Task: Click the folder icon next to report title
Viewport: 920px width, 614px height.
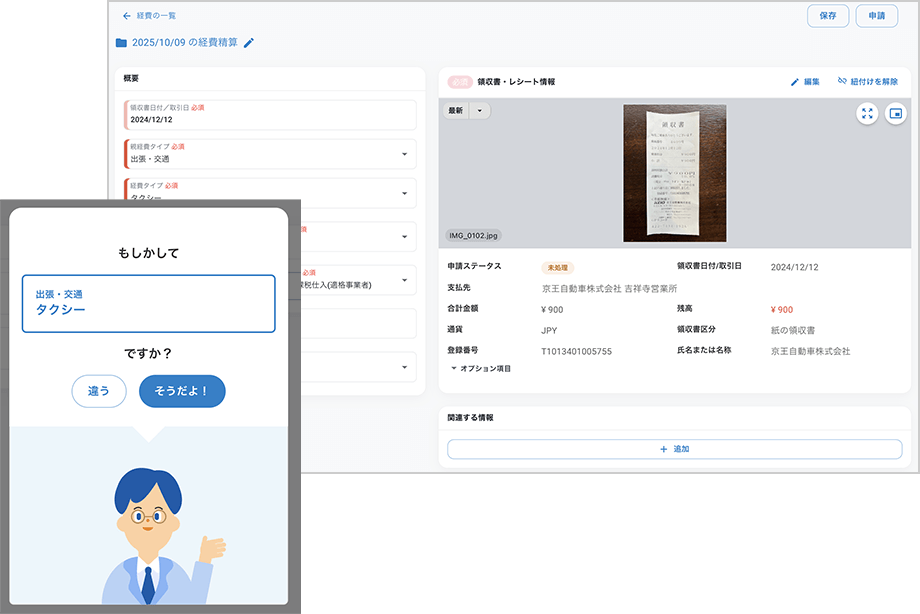Action: click(x=121, y=43)
